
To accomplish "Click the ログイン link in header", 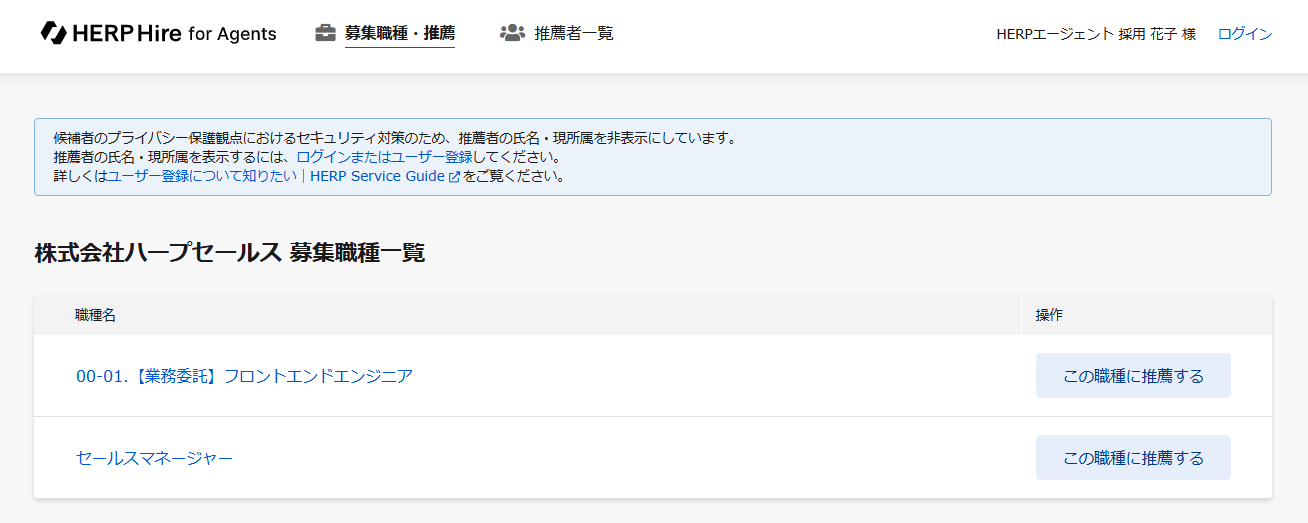I will pos(1244,34).
